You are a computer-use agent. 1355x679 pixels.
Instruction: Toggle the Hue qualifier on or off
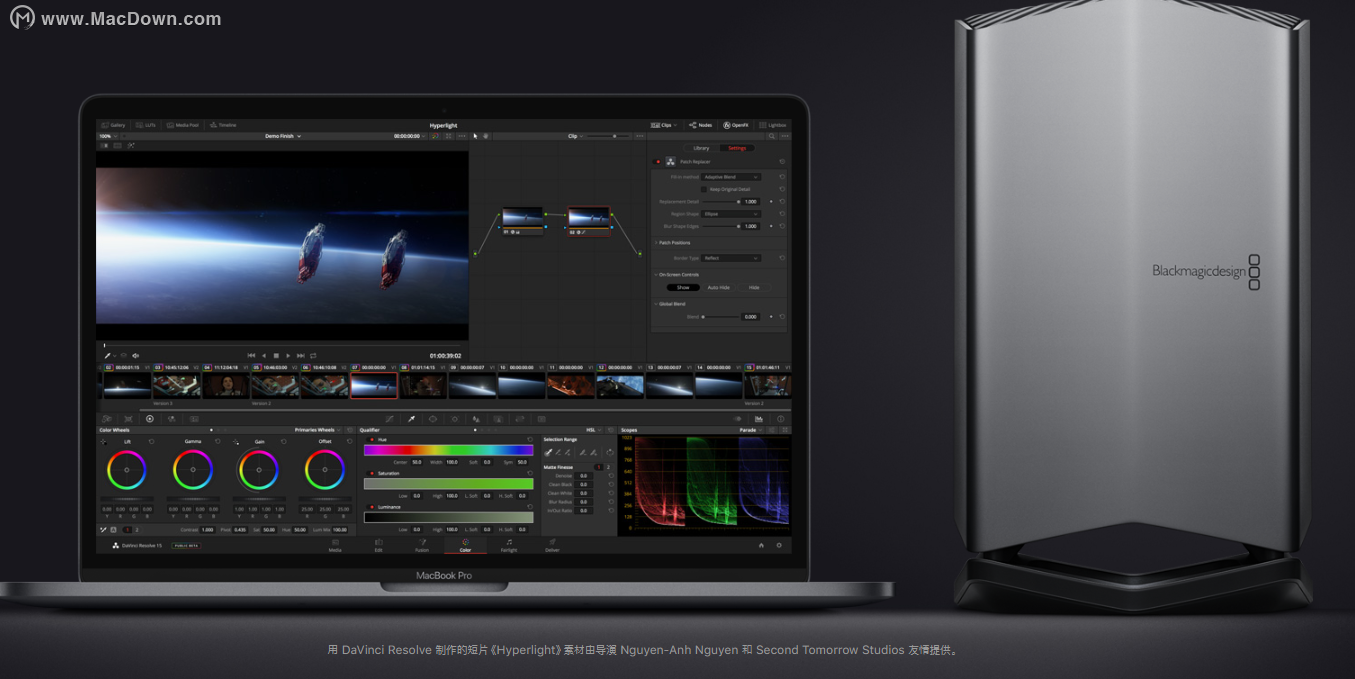coord(372,439)
